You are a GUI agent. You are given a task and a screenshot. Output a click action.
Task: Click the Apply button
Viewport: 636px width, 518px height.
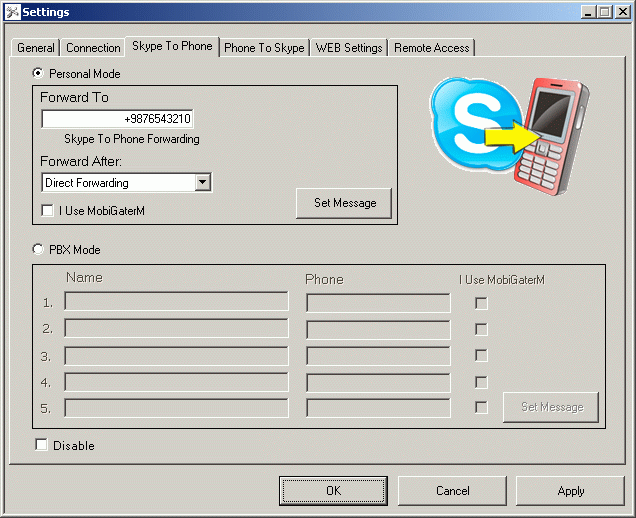tap(571, 491)
